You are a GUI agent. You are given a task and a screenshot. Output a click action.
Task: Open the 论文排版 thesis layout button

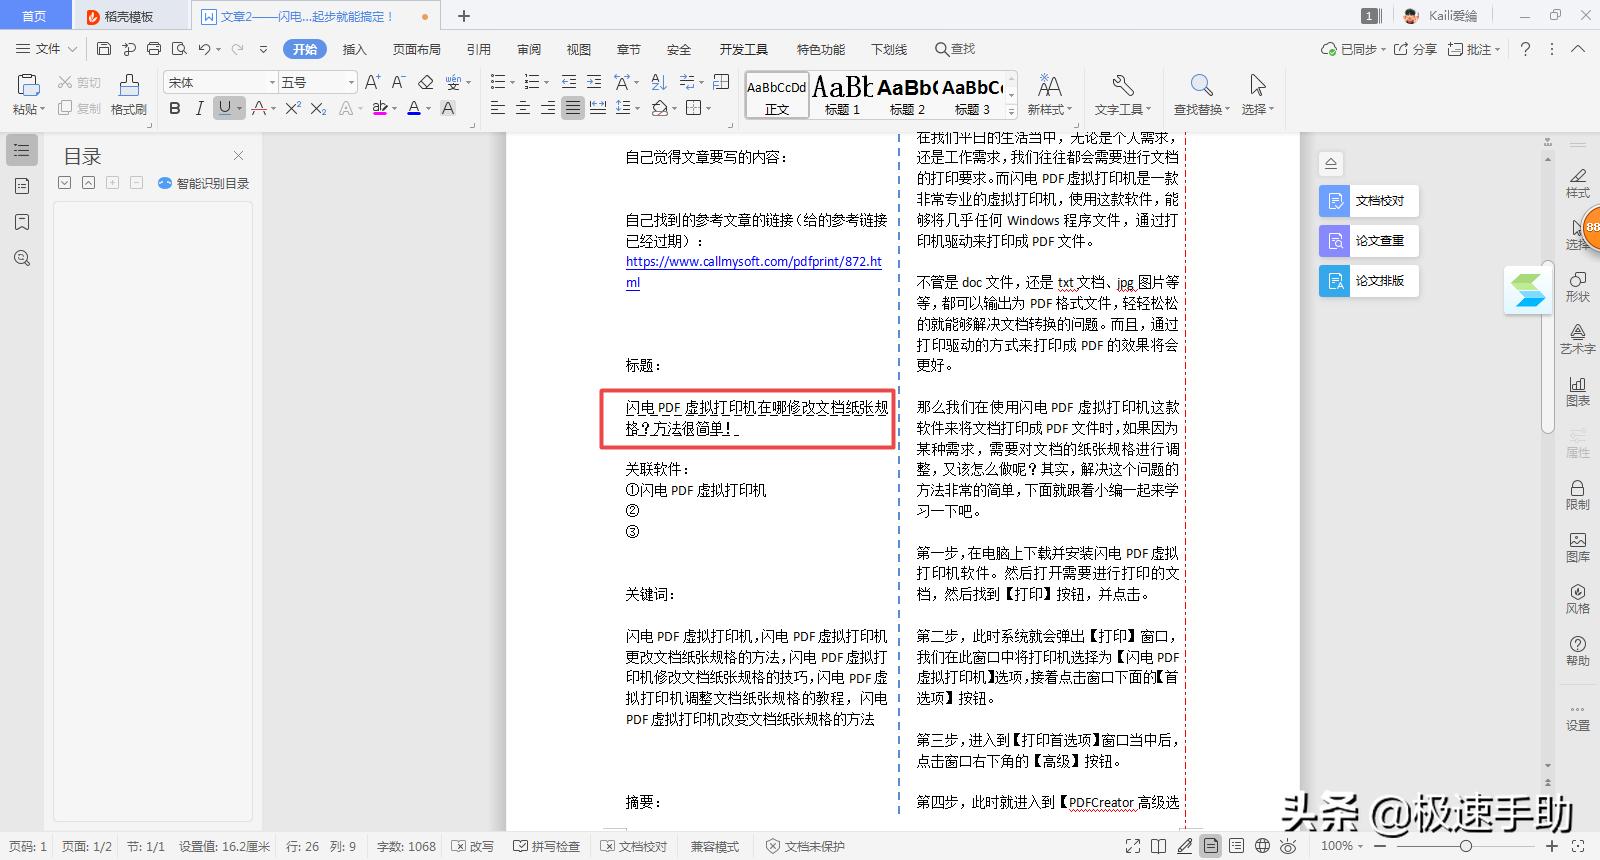(1368, 280)
